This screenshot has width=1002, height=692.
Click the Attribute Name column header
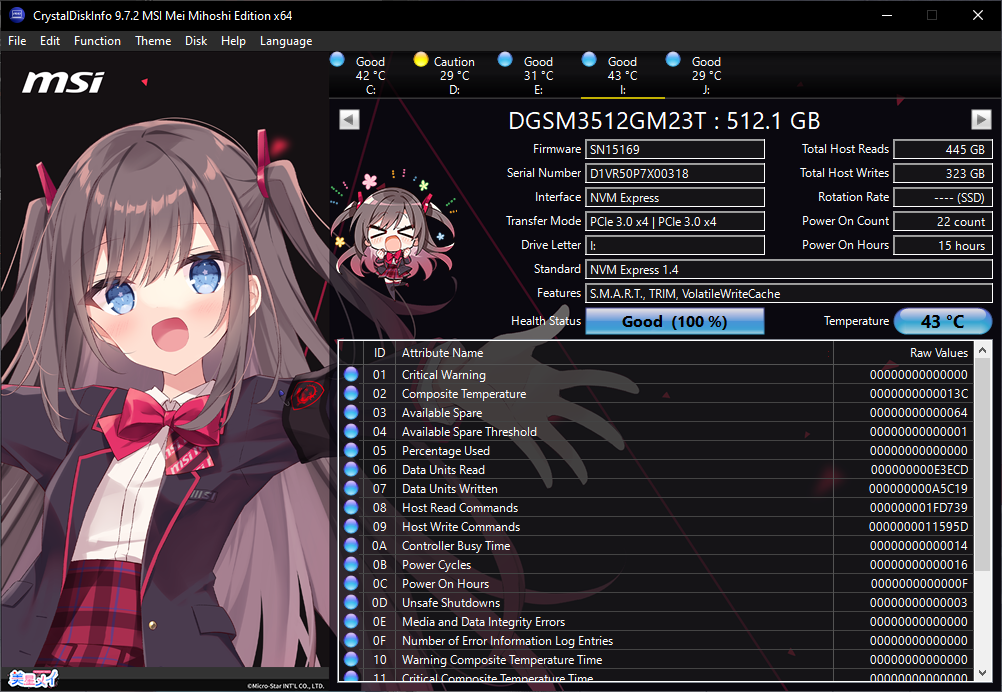(x=614, y=353)
